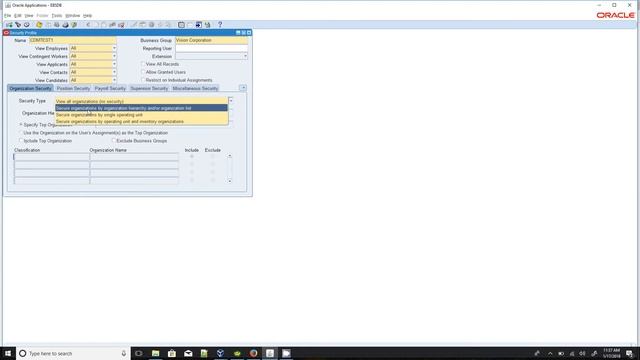Check the View All Records checkbox
This screenshot has width=640, height=360.
pos(143,64)
